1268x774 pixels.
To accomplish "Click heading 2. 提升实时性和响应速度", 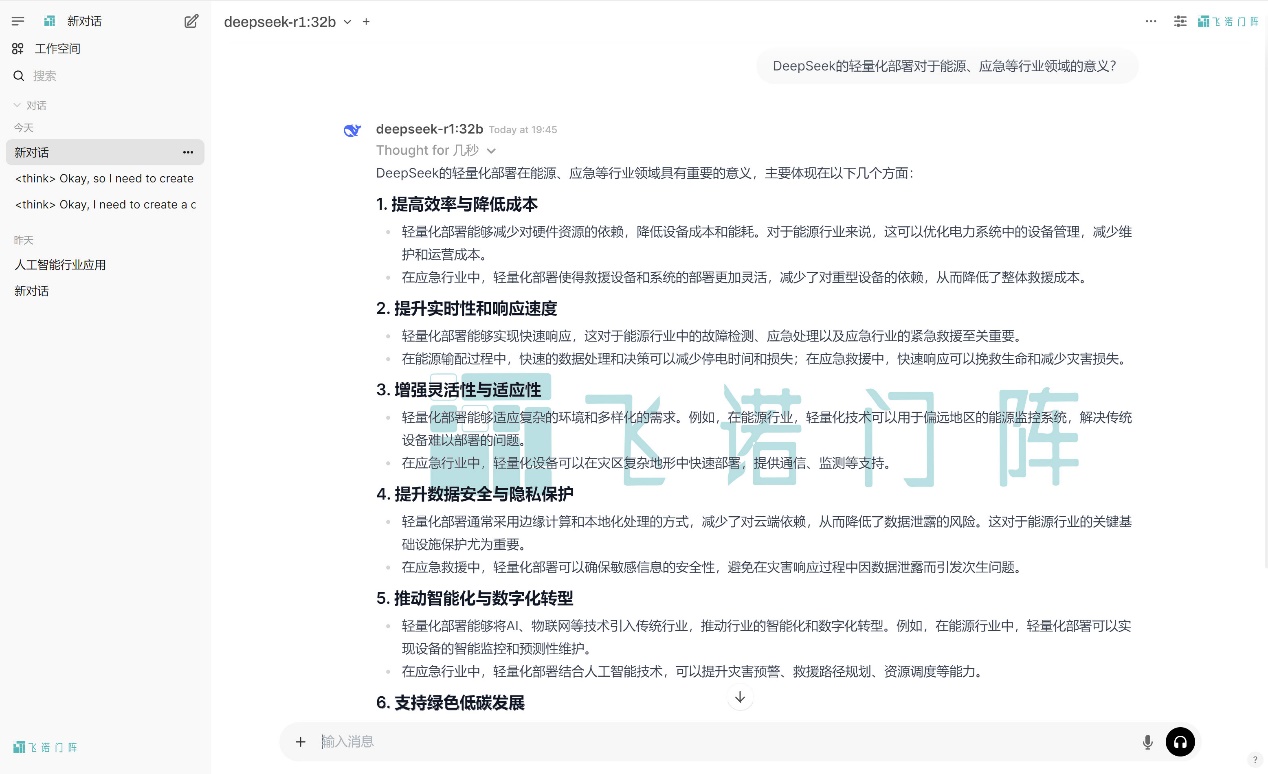I will click(467, 309).
